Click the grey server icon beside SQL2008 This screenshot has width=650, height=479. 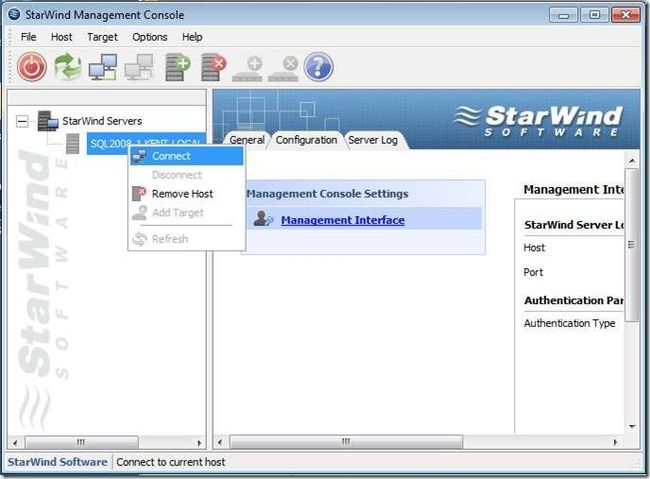73,143
